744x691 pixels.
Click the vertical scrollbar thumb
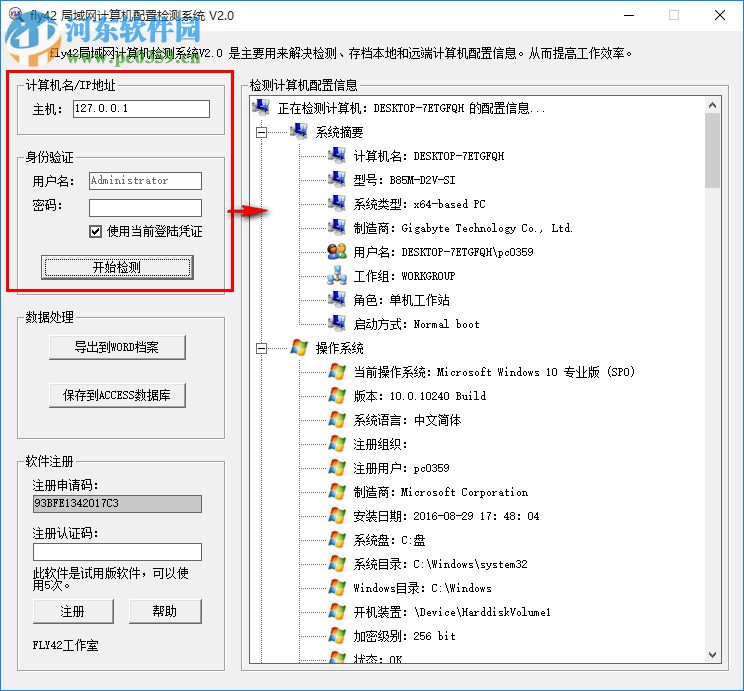(x=712, y=151)
